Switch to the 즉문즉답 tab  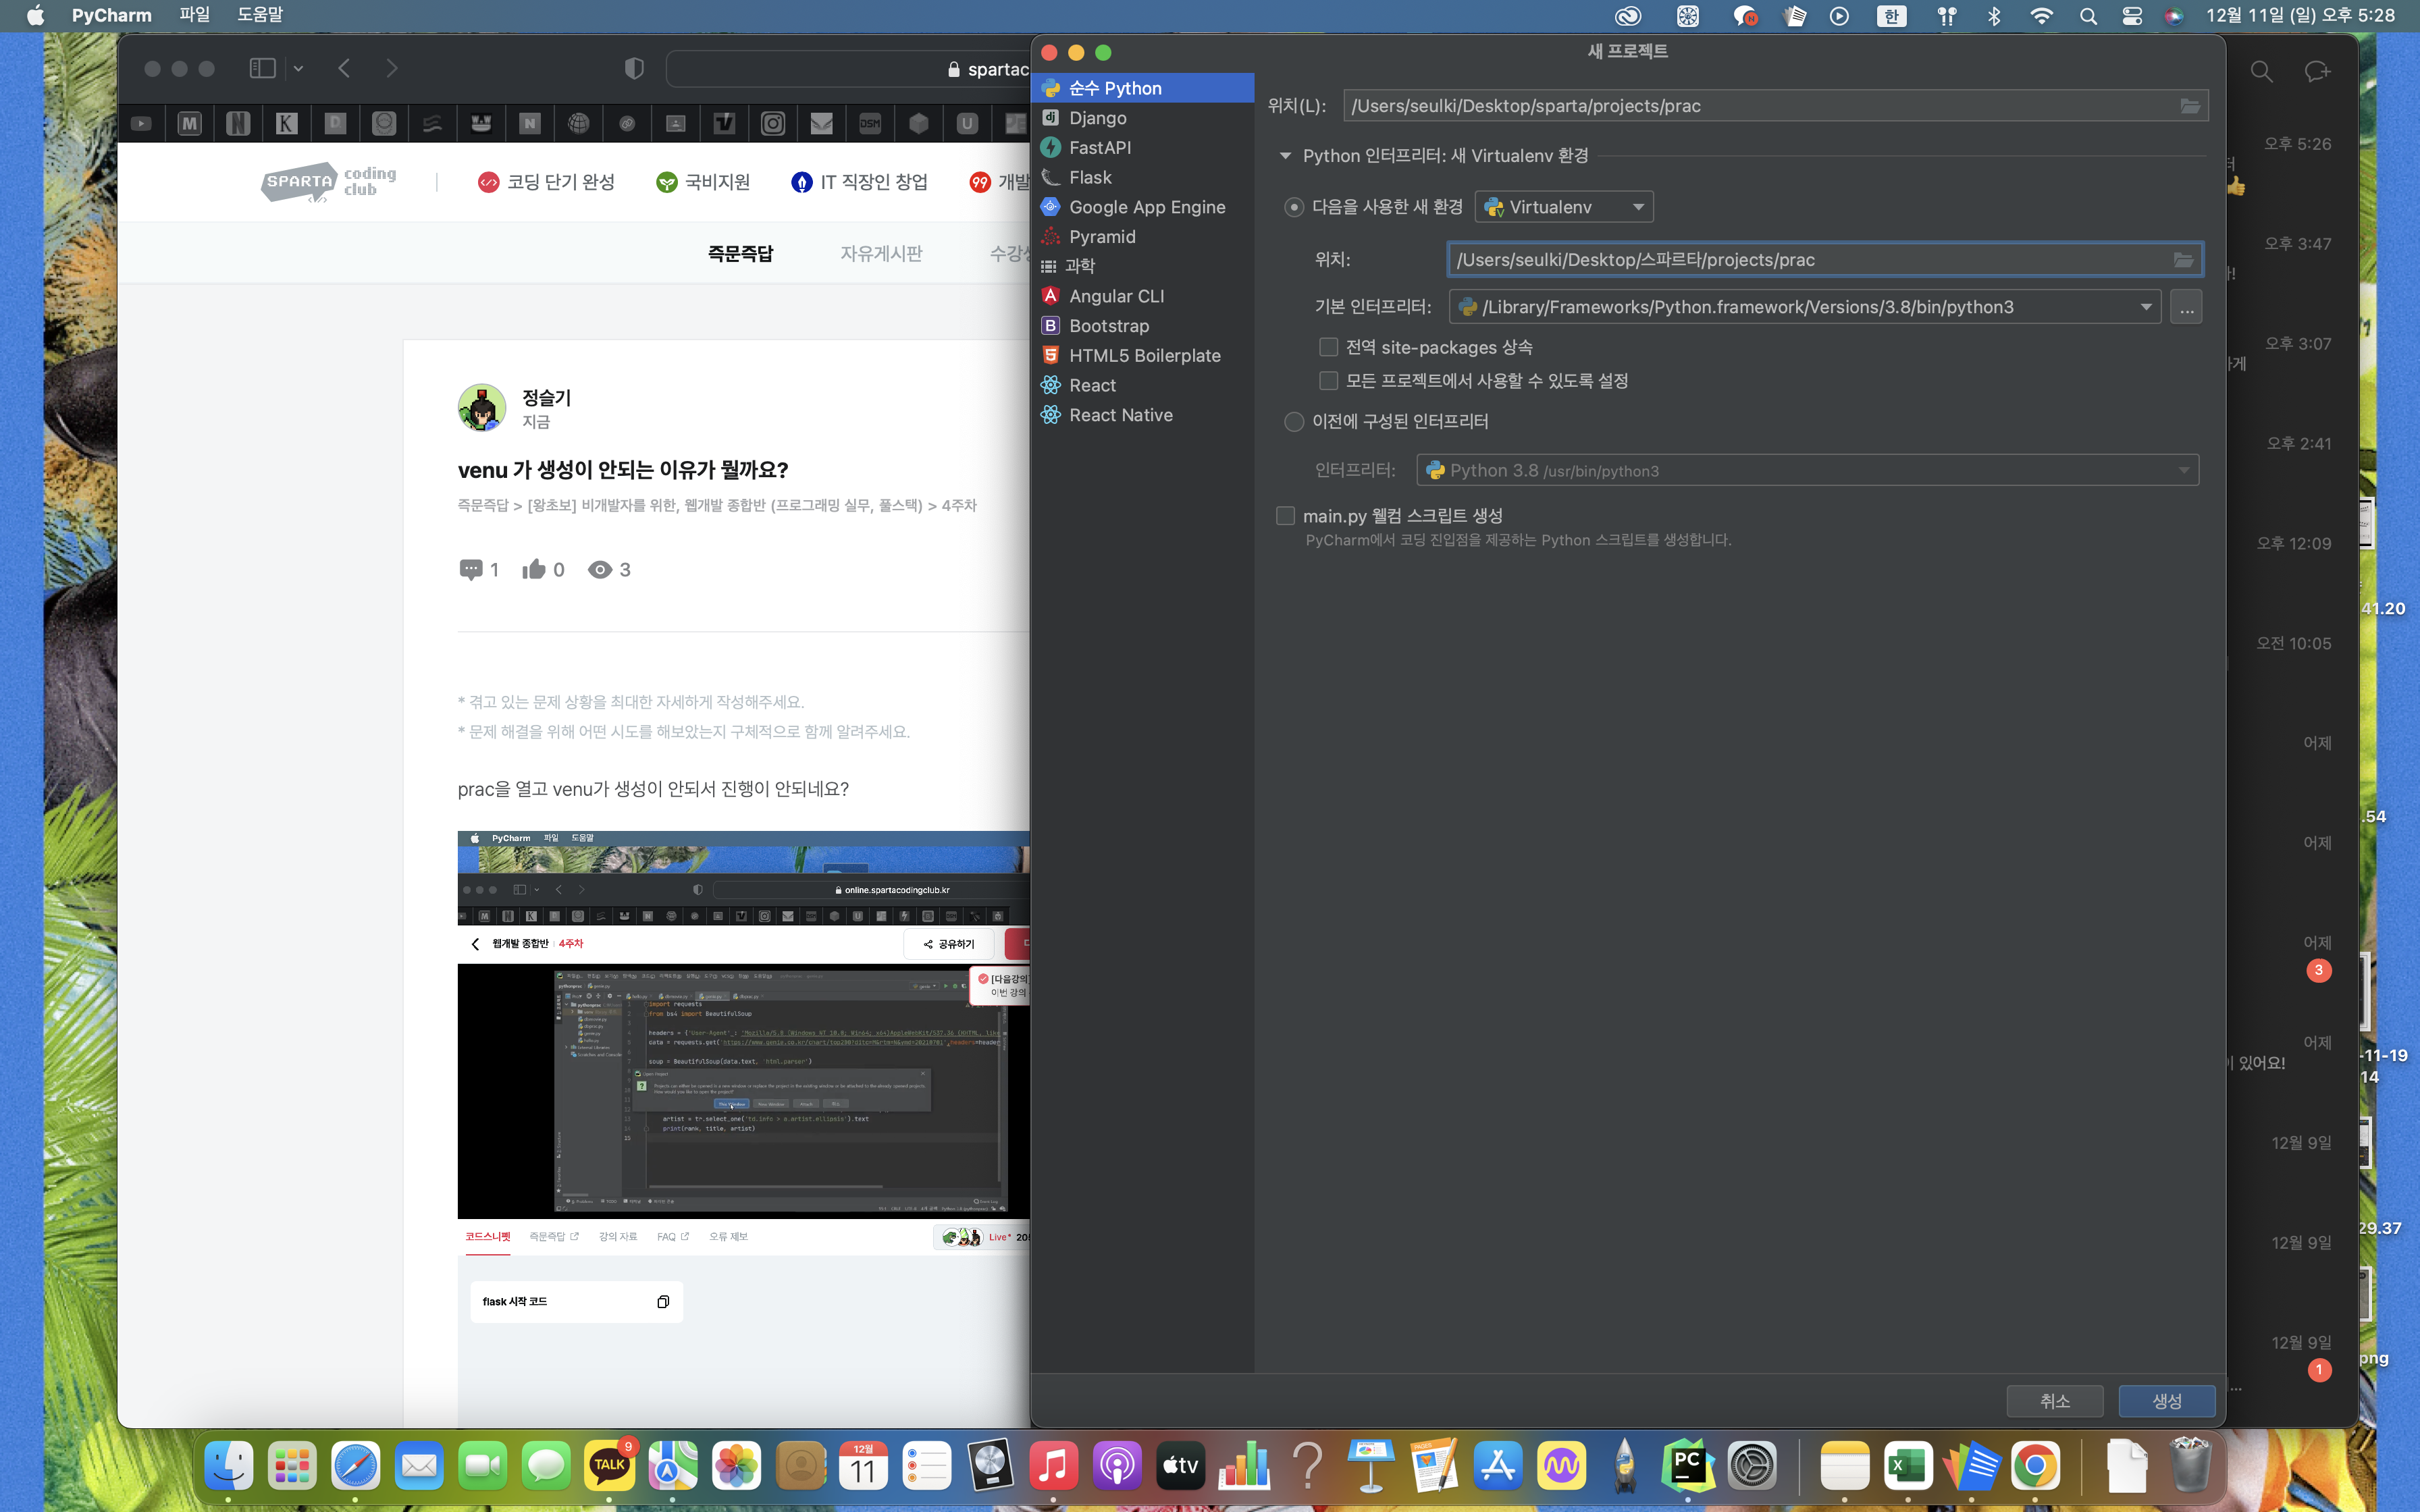[x=740, y=254]
